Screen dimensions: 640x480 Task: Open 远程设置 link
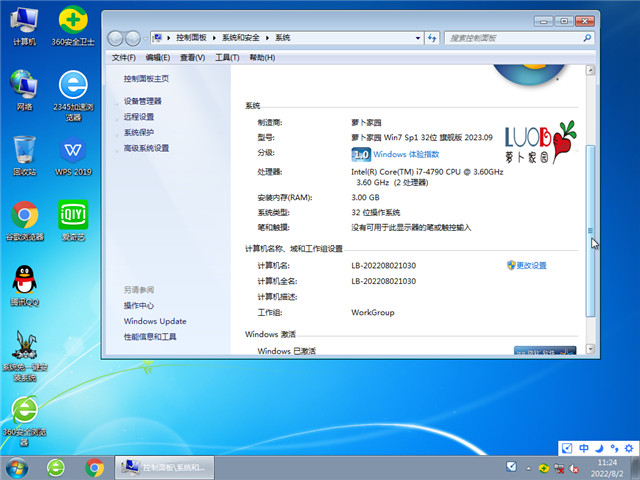click(139, 117)
